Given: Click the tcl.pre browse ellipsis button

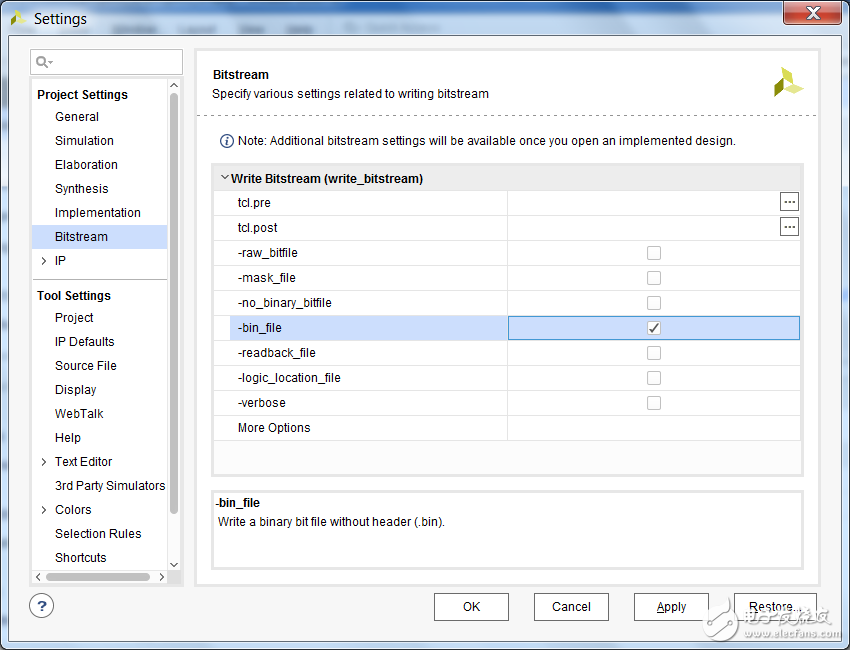Looking at the screenshot, I should 789,202.
